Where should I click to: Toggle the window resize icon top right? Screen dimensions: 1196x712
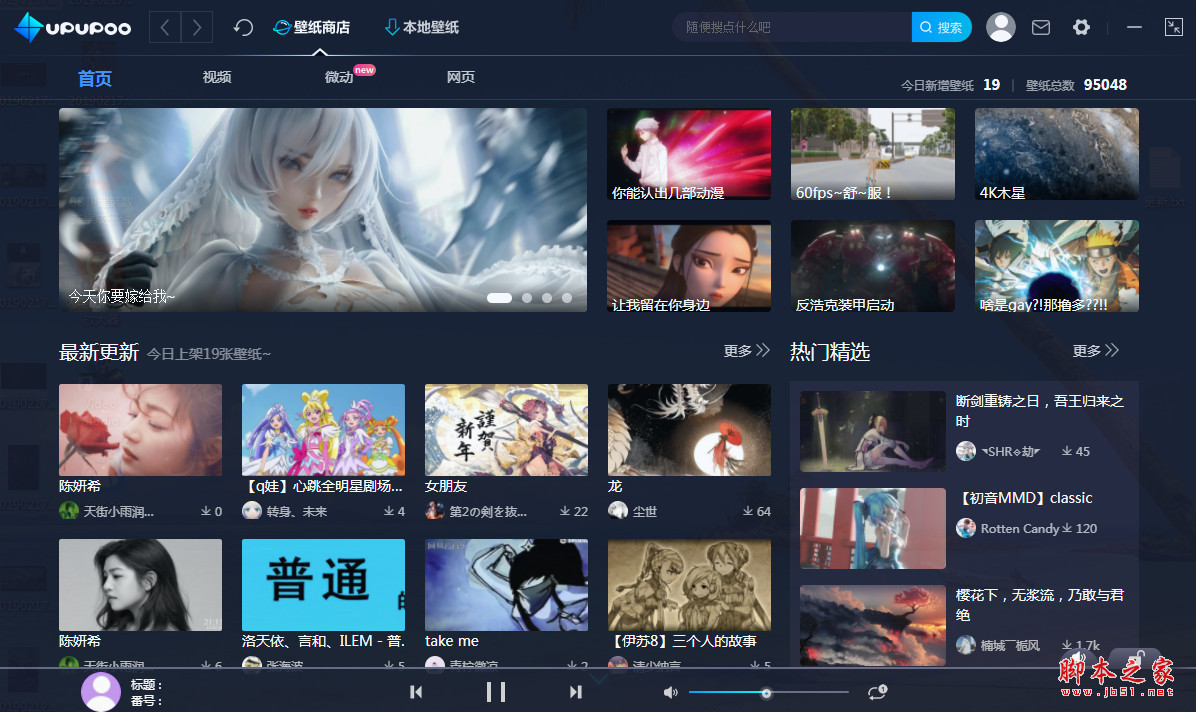pyautogui.click(x=1173, y=27)
